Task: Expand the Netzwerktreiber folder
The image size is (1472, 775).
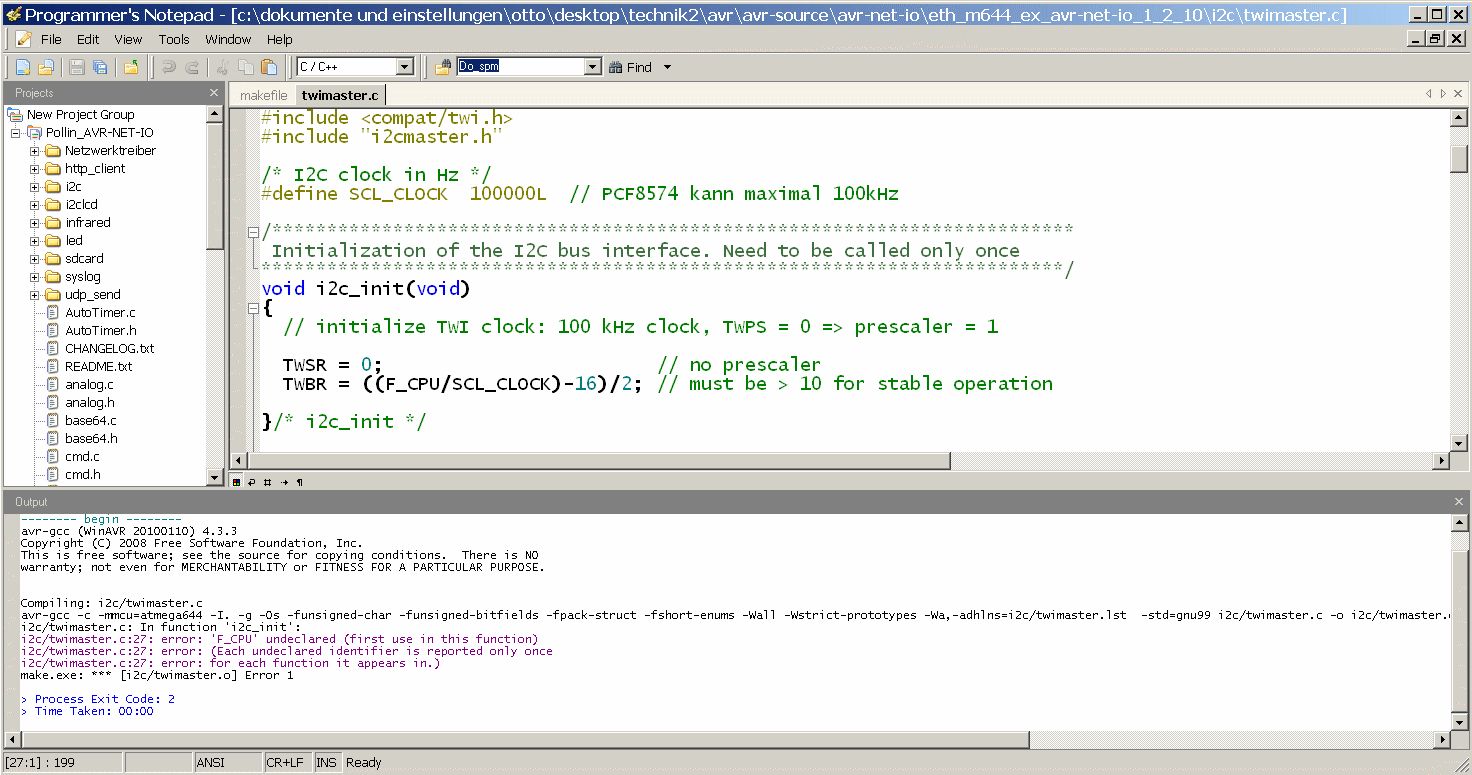Action: tap(34, 151)
